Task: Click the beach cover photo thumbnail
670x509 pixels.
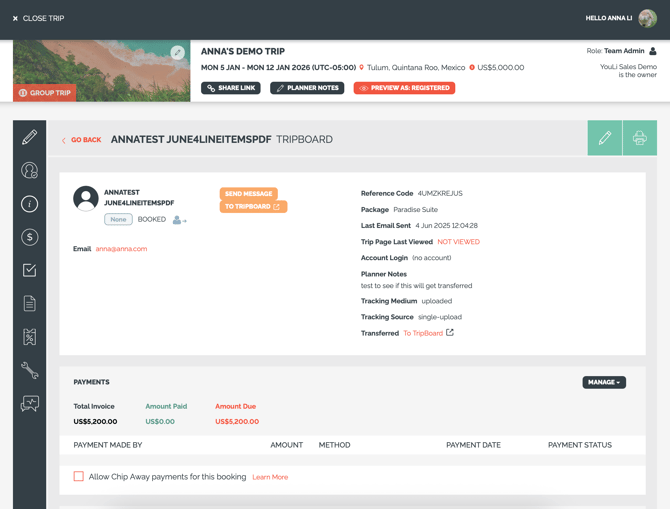Action: click(102, 71)
